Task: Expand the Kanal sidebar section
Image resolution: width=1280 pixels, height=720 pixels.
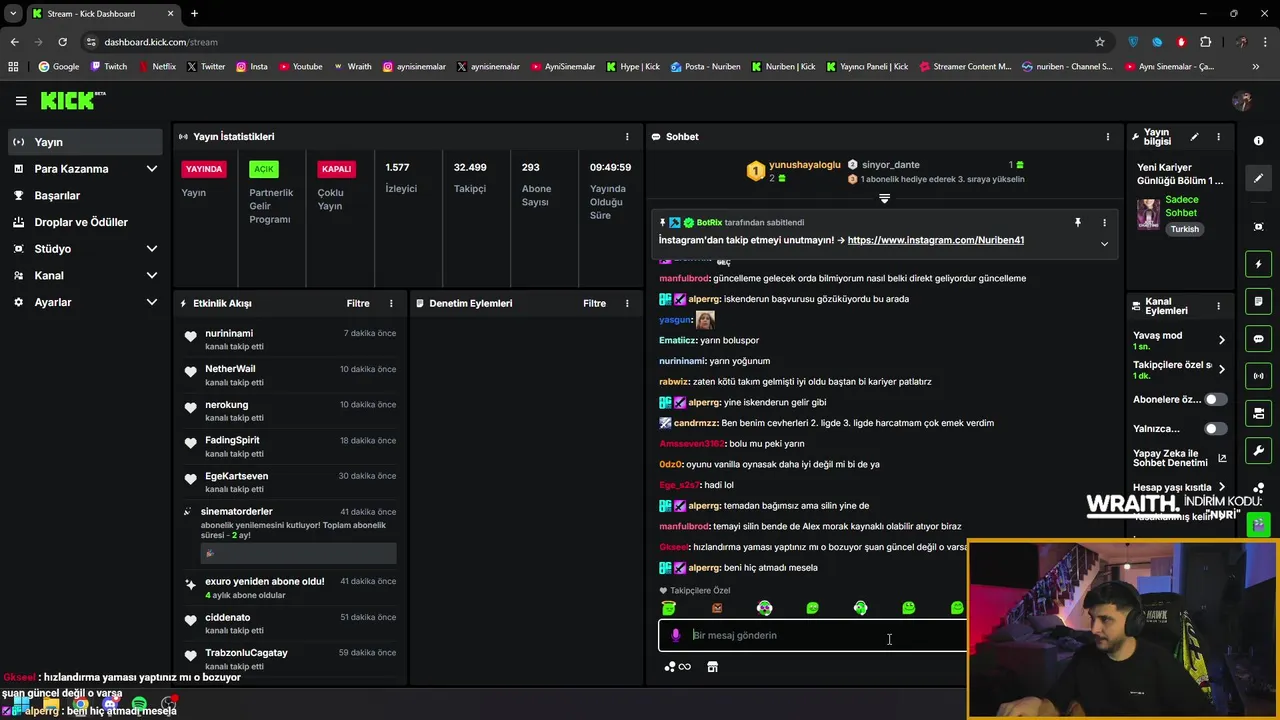Action: 151,275
